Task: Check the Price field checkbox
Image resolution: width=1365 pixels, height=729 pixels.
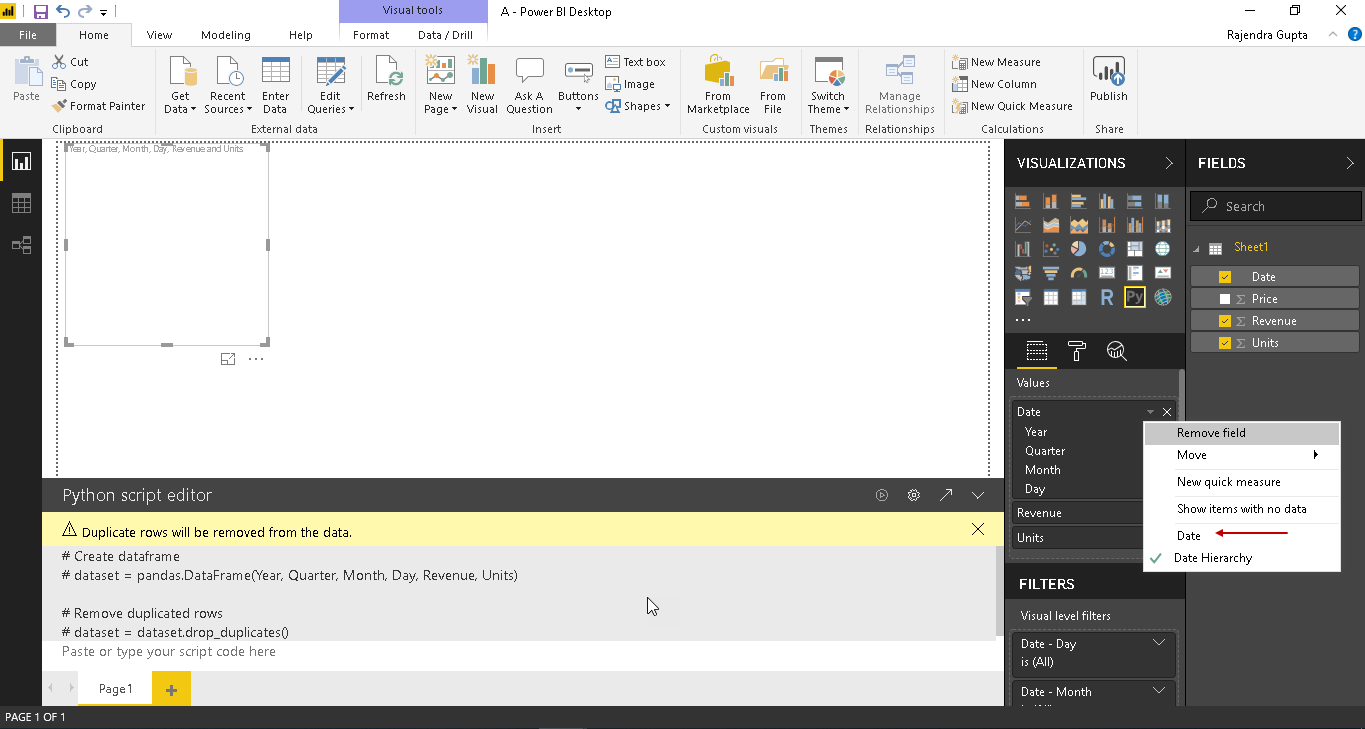Action: pos(1225,299)
